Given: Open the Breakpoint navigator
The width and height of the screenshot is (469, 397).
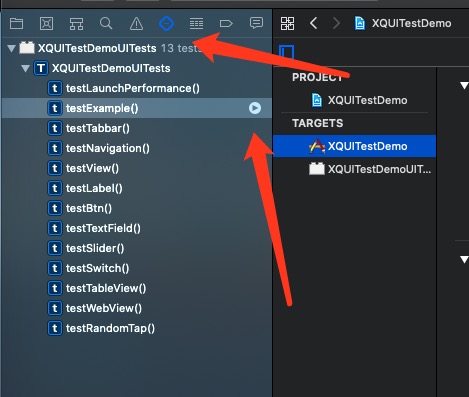Looking at the screenshot, I should pos(226,24).
